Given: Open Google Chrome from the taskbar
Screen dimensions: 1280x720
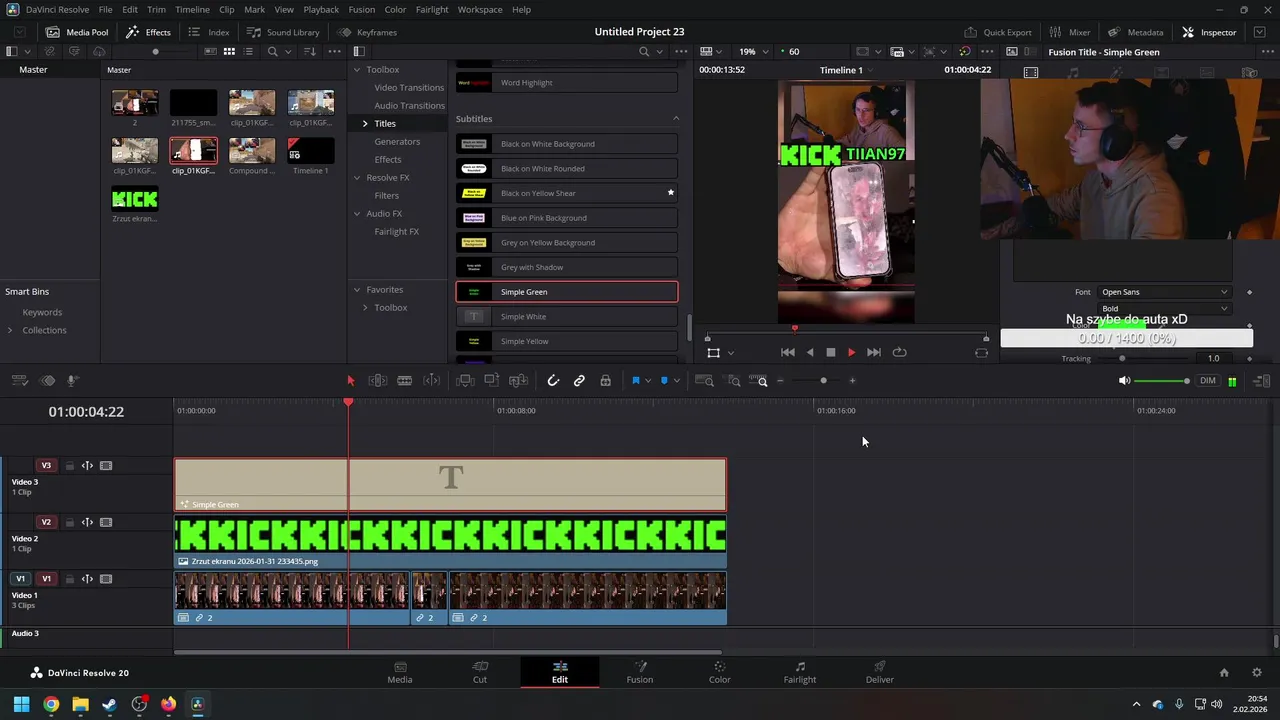Looking at the screenshot, I should 51,704.
